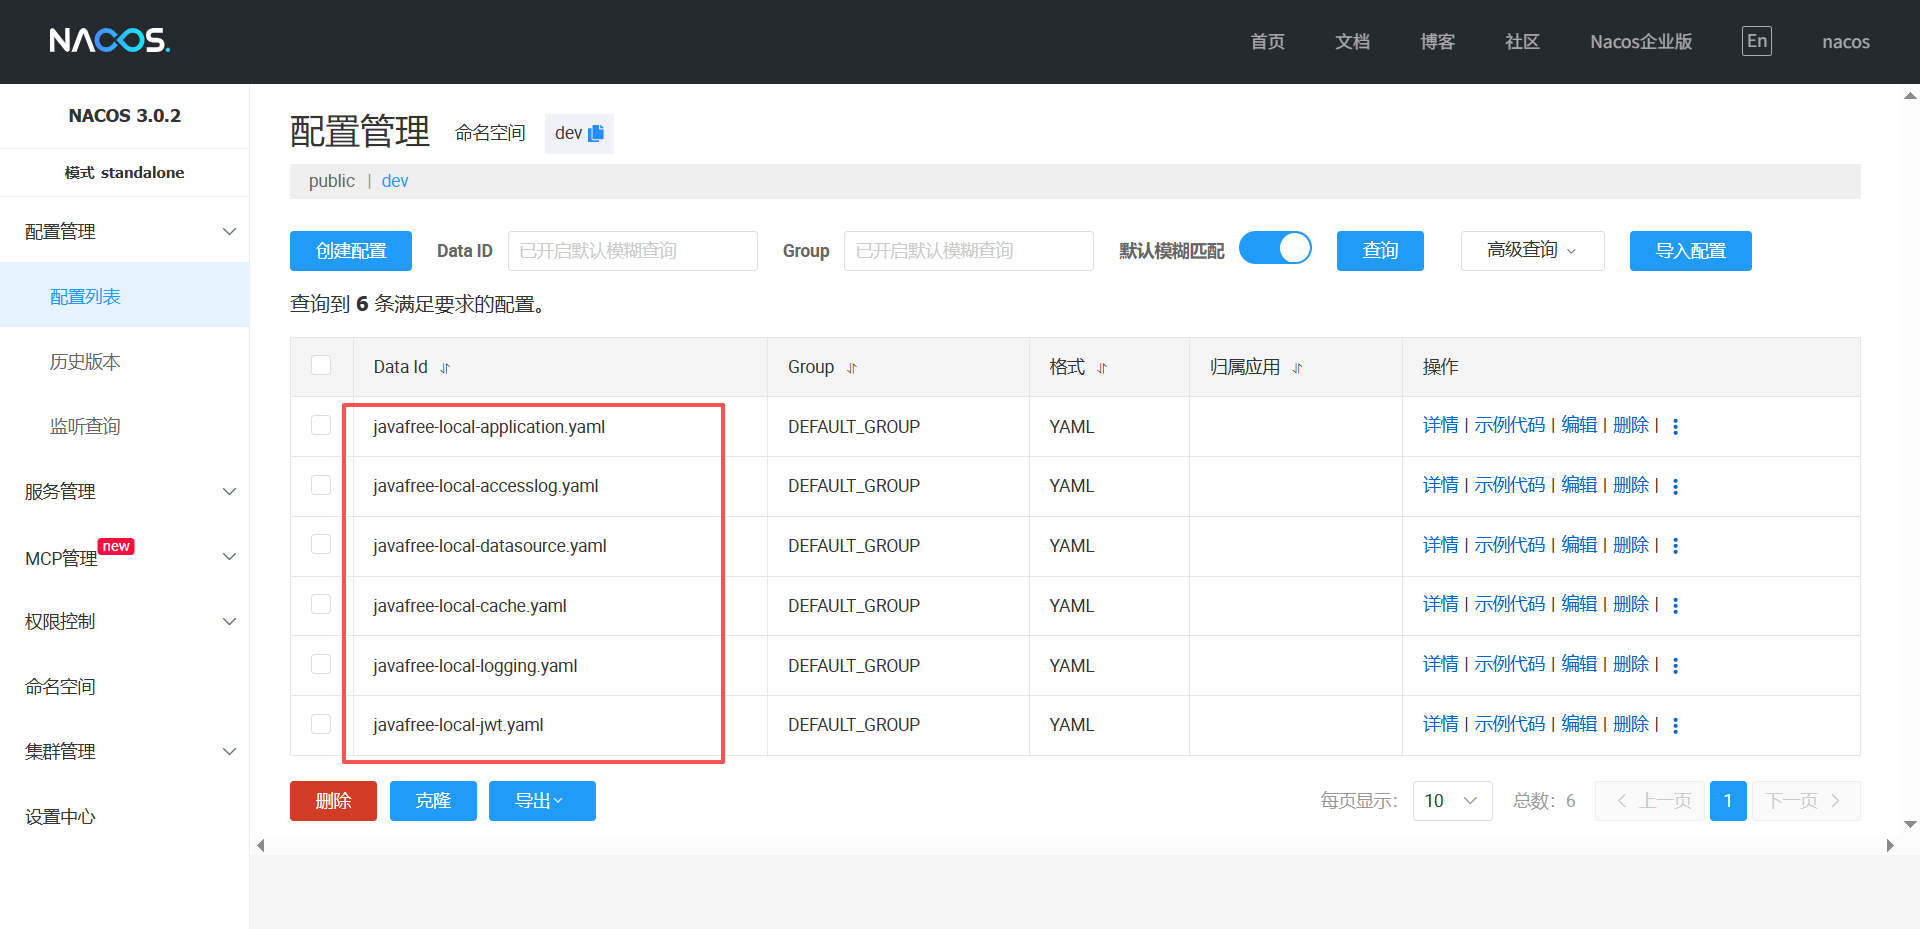Viewport: 1920px width, 929px height.
Task: Sort the 归属应用 column via its icon
Action: click(1297, 368)
